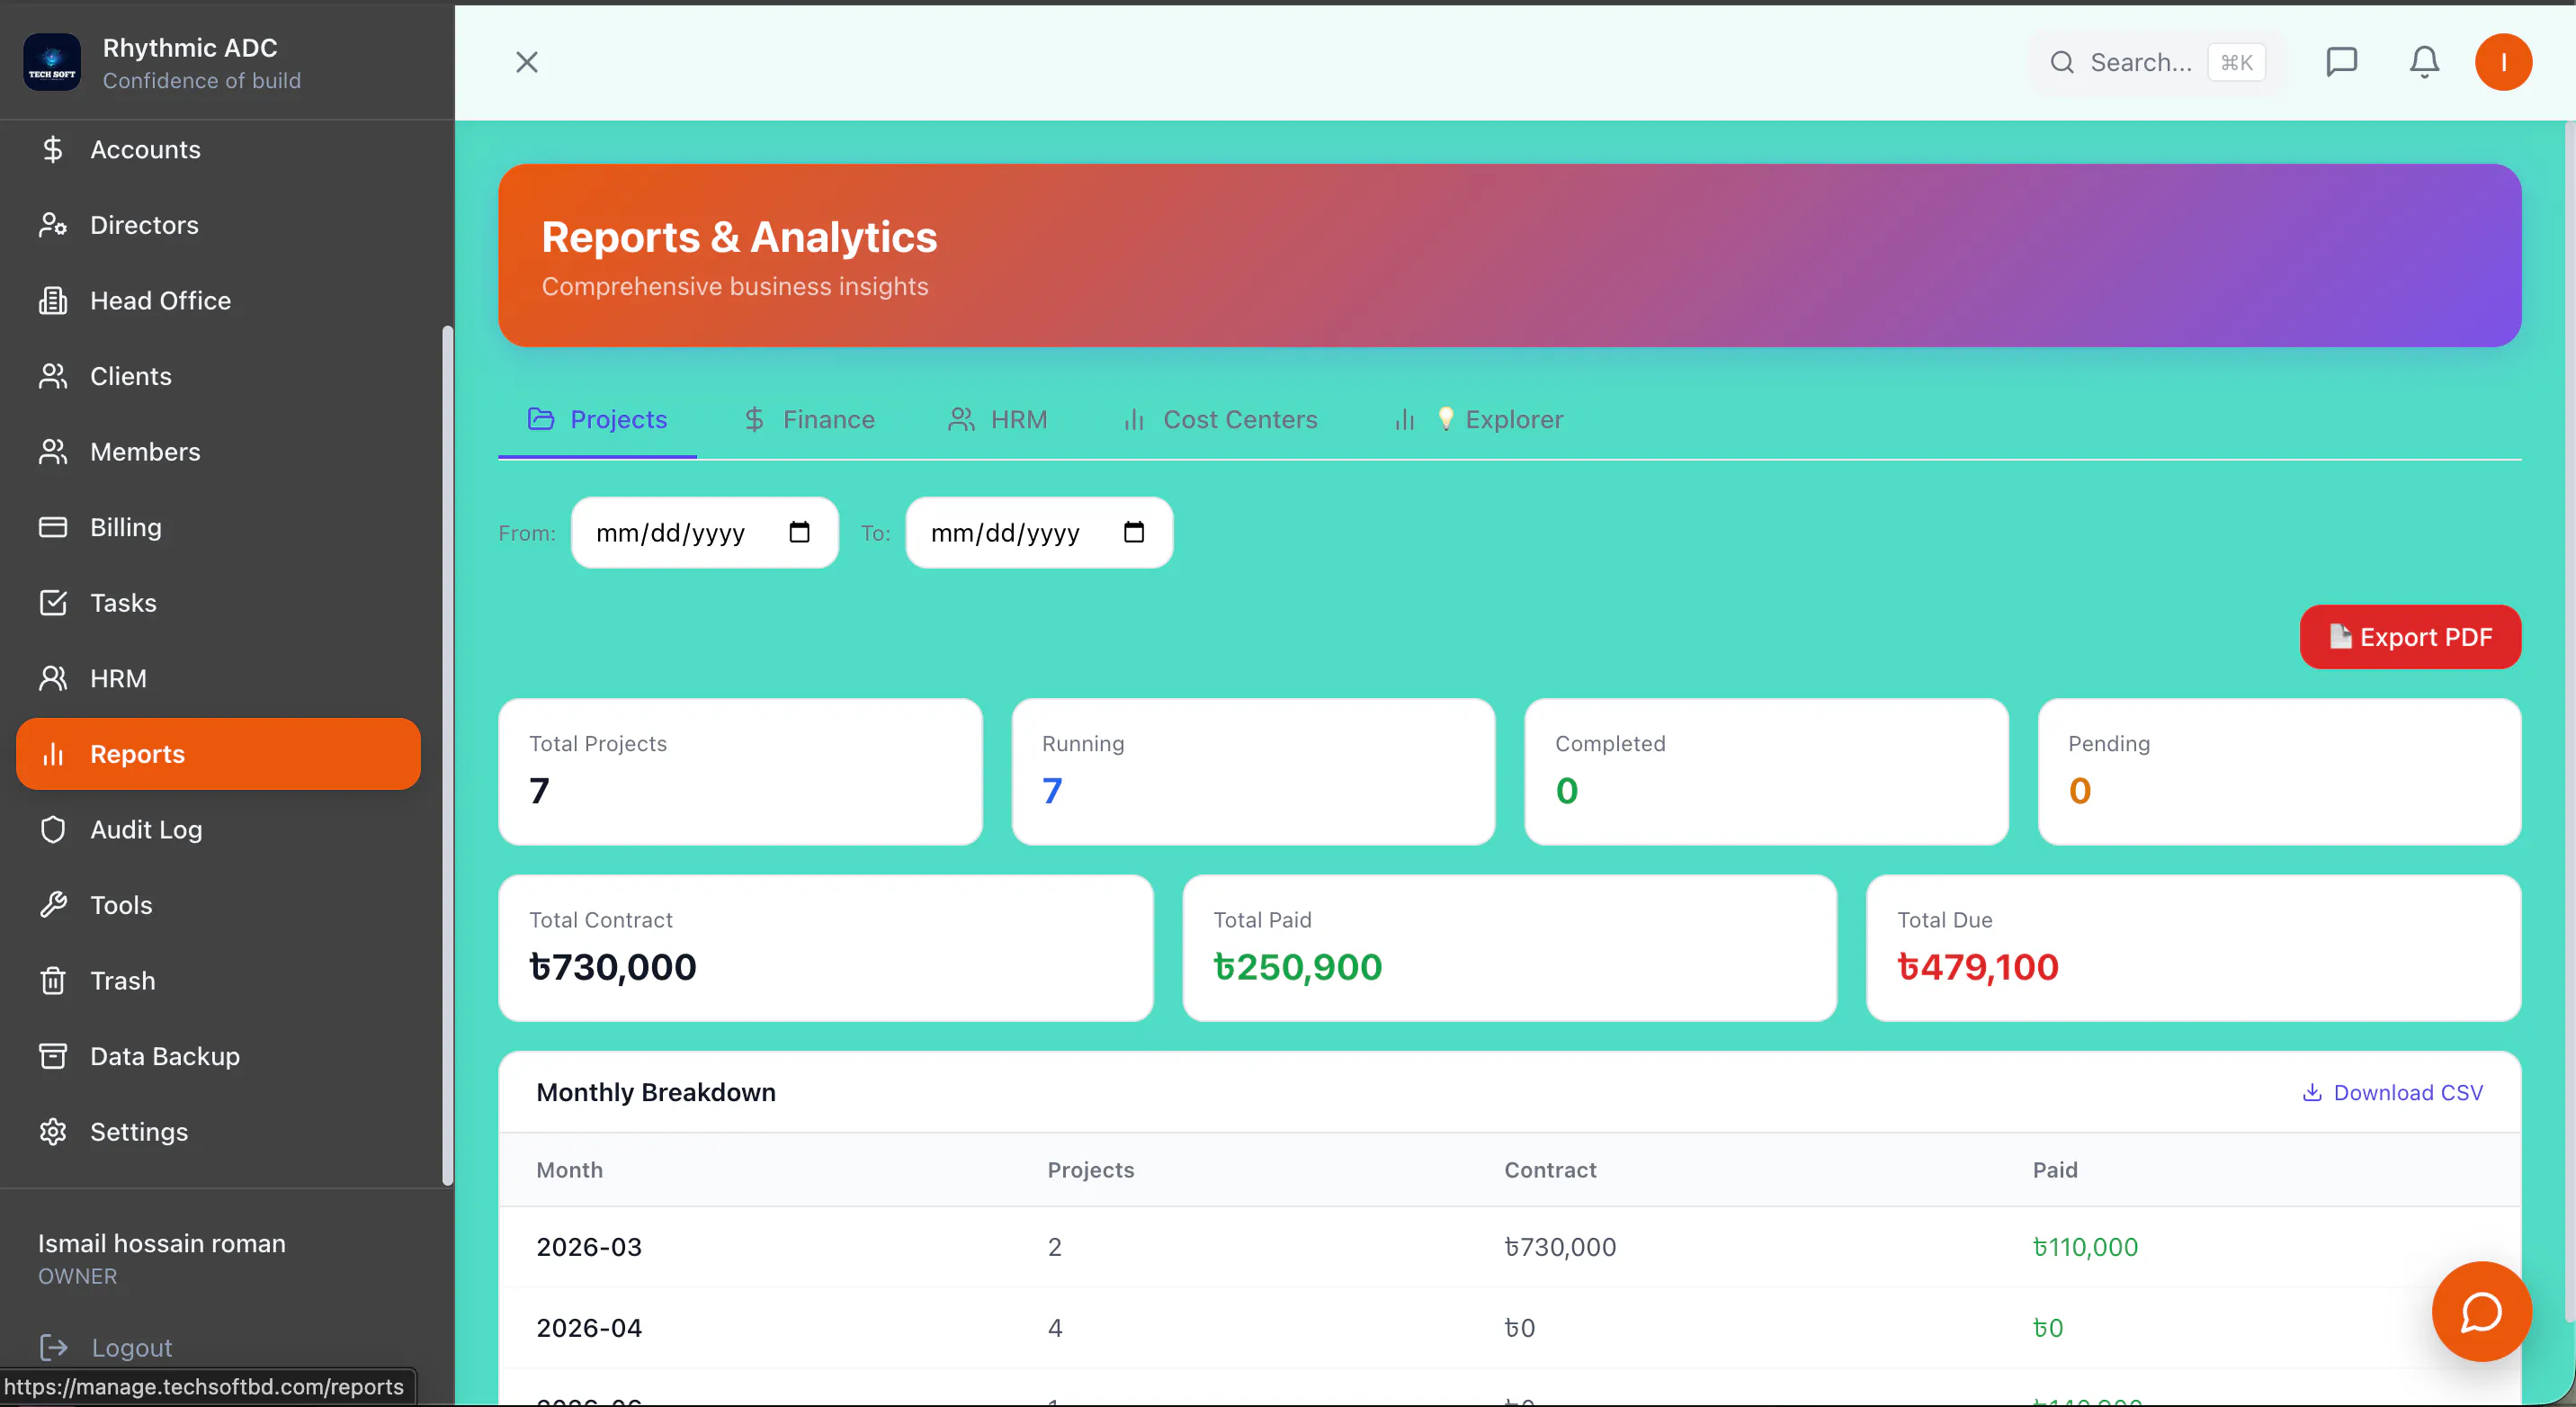Click the Search box
The width and height of the screenshot is (2576, 1407).
2156,62
